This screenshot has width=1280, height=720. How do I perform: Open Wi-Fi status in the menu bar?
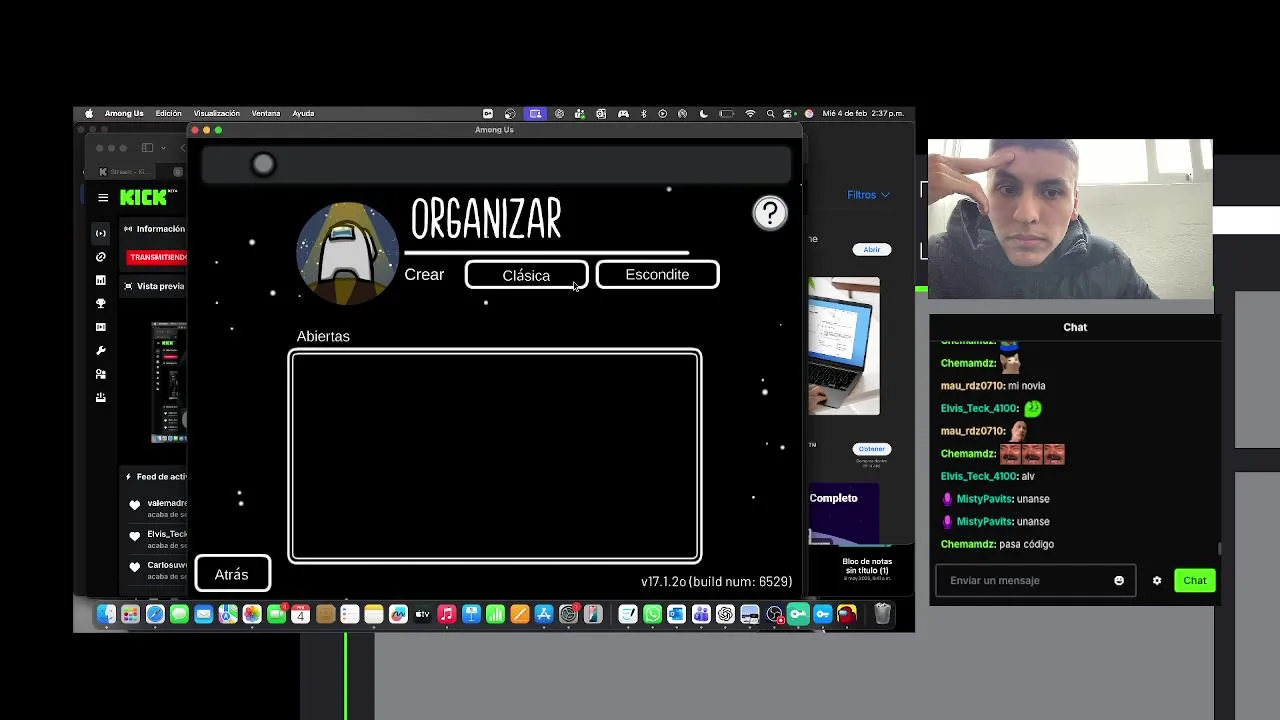click(x=750, y=114)
